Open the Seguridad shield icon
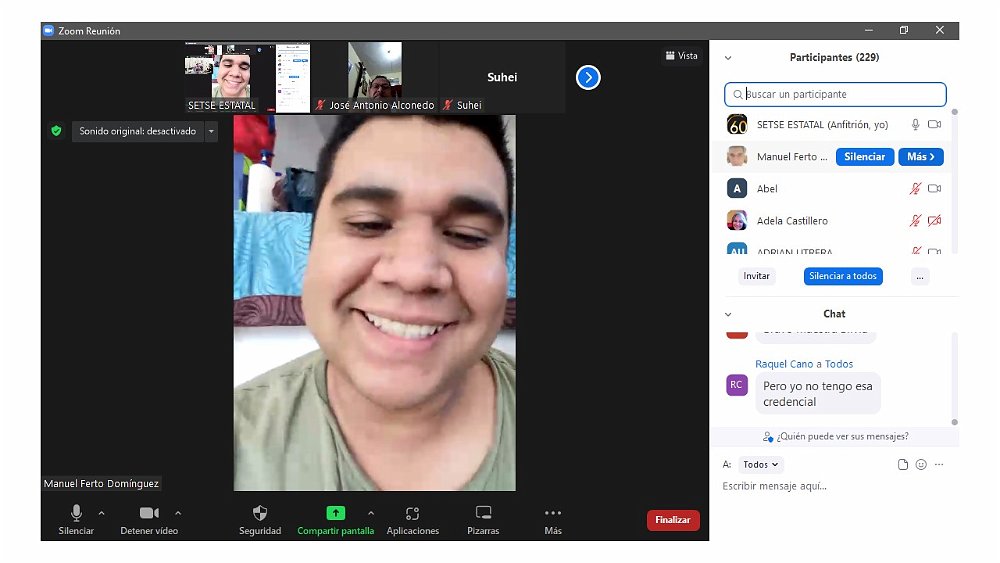 tap(260, 513)
